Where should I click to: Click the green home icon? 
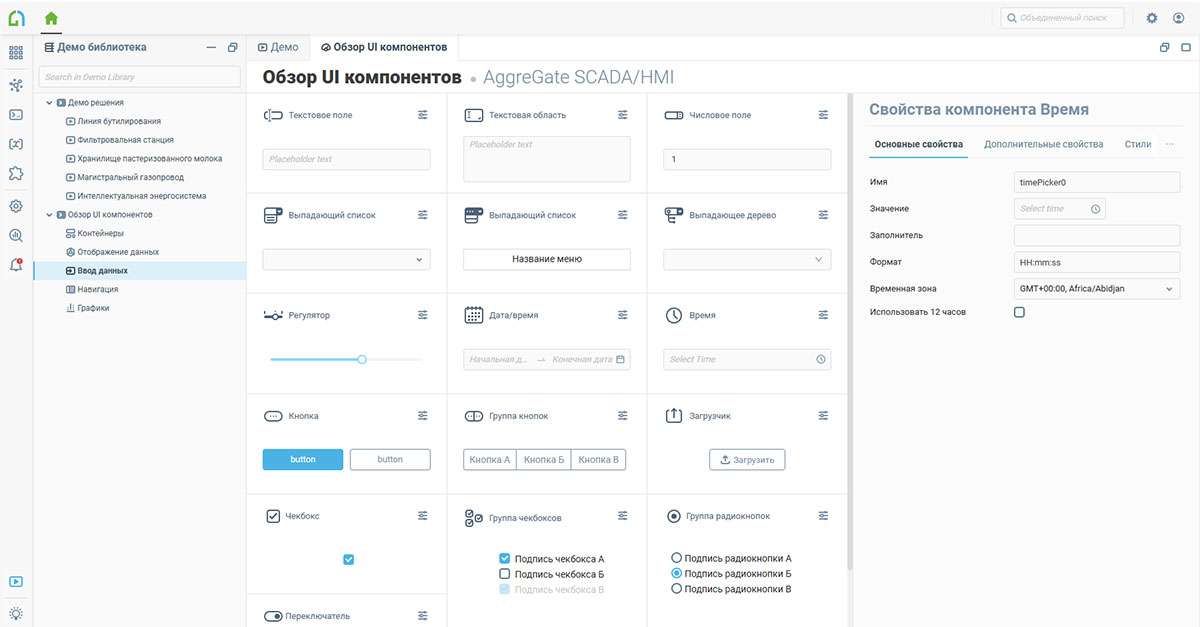tap(51, 17)
